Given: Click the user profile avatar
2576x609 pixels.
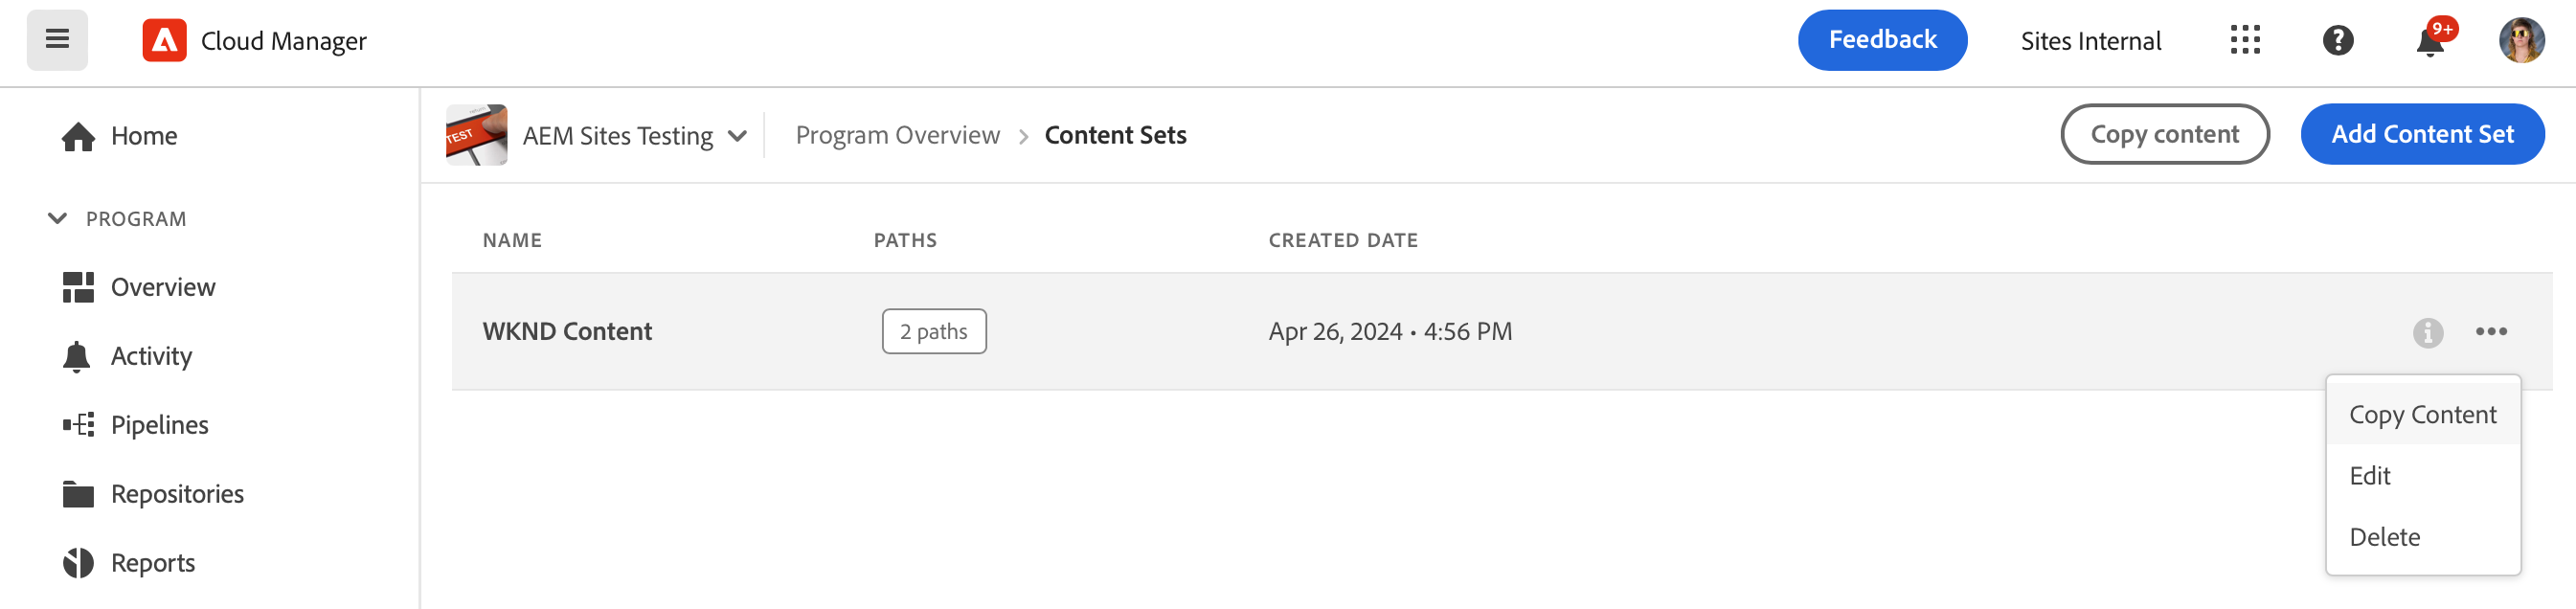Looking at the screenshot, I should click(2521, 40).
